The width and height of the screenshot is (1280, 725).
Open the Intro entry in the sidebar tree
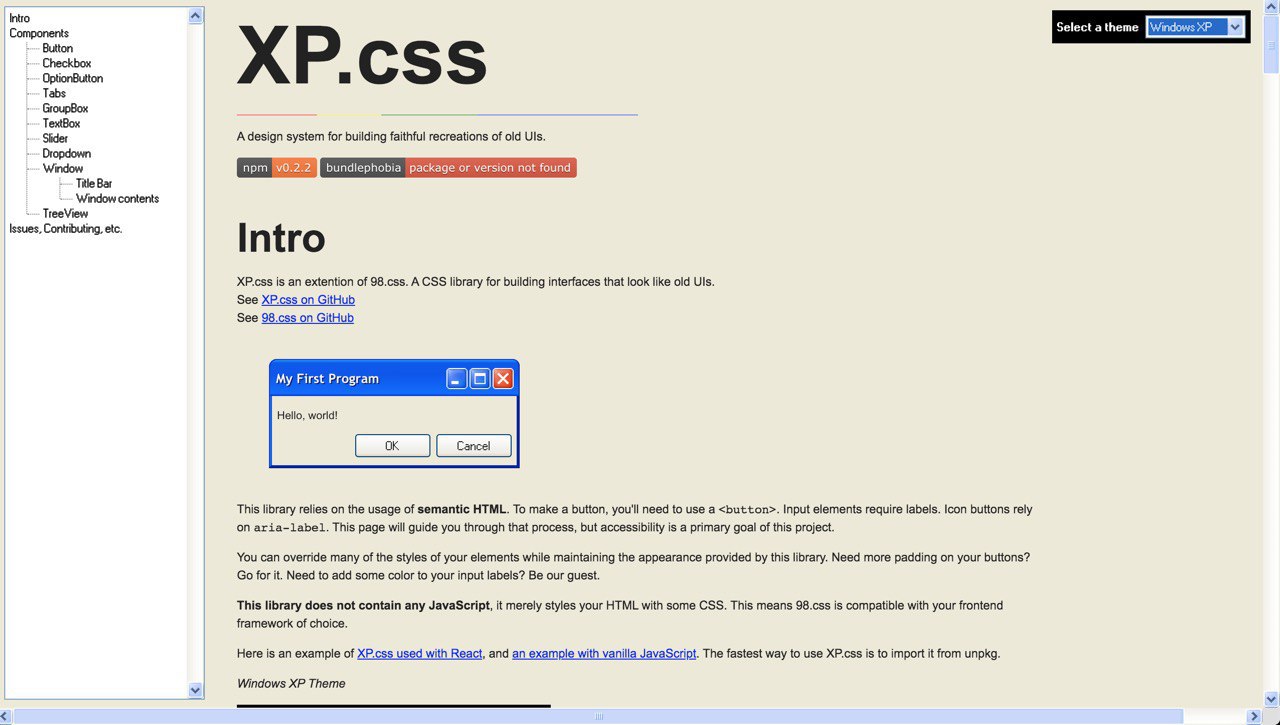point(19,18)
